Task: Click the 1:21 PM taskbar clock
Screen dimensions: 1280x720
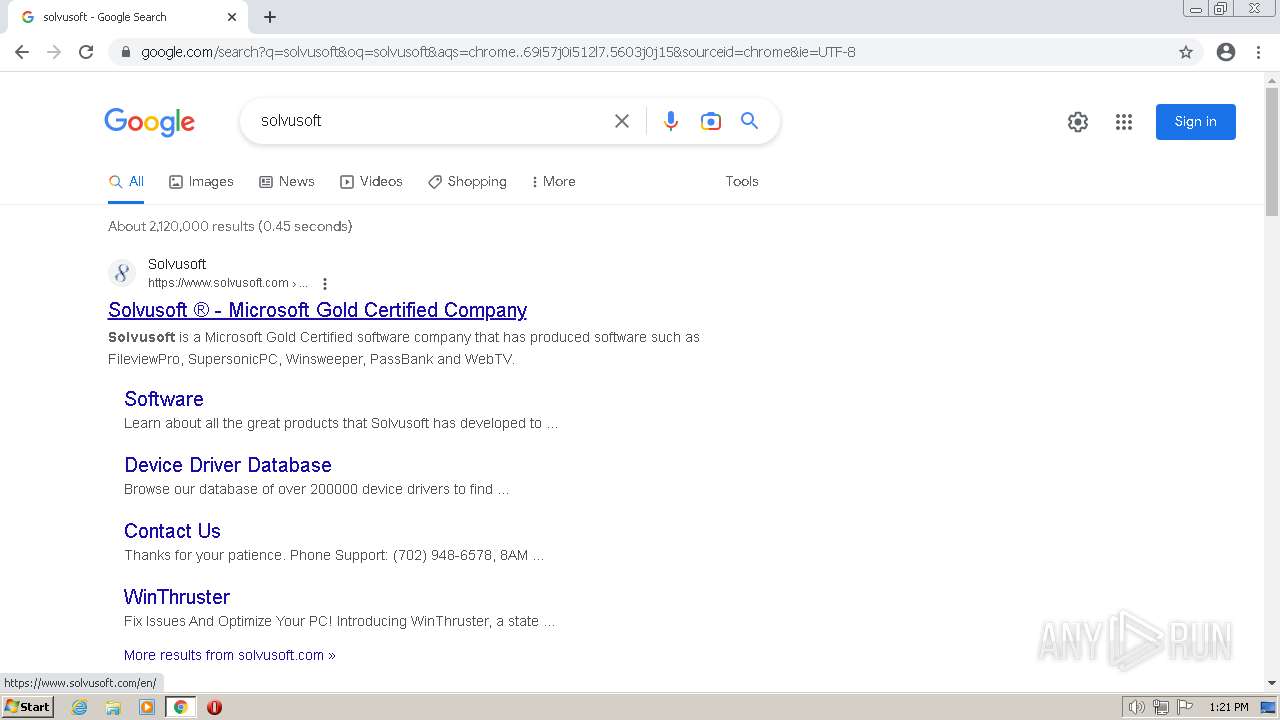Action: coord(1229,707)
